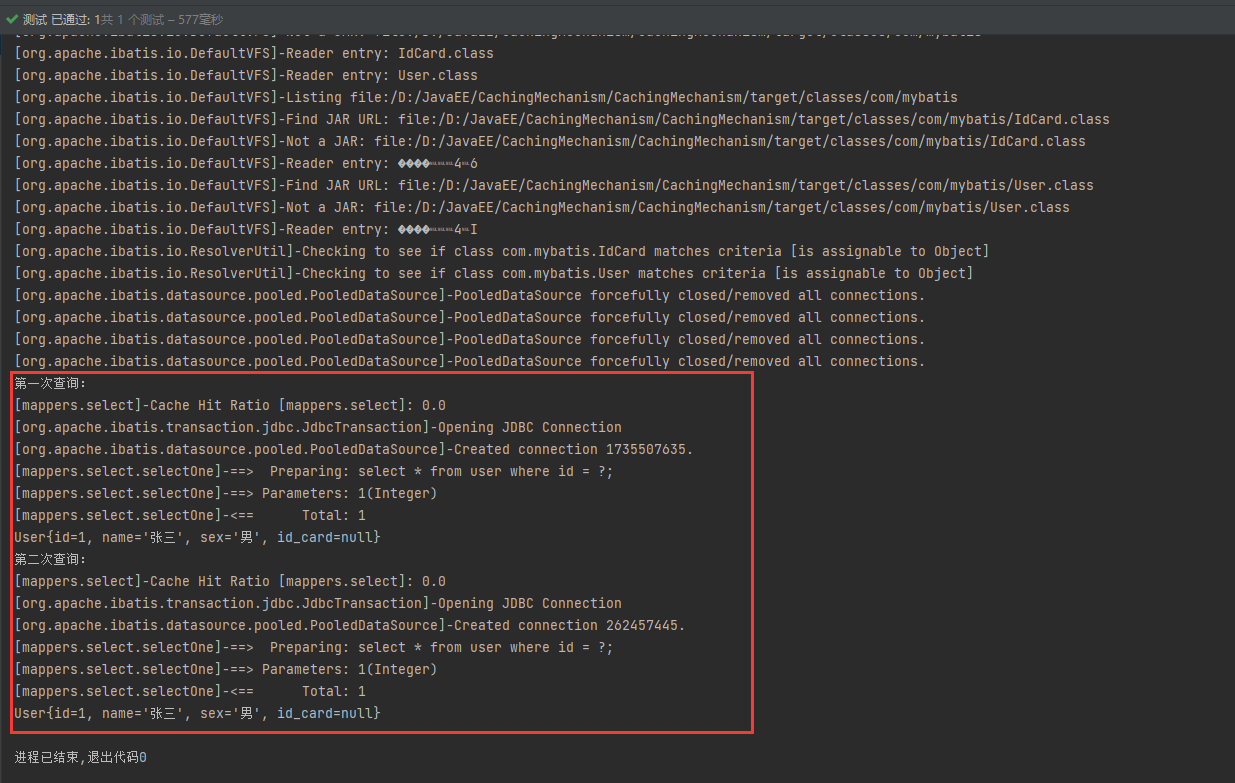Screen dimensions: 1235x783
Task: Select the 'Reader entry: IdCard.class' log line
Action: pos(254,54)
